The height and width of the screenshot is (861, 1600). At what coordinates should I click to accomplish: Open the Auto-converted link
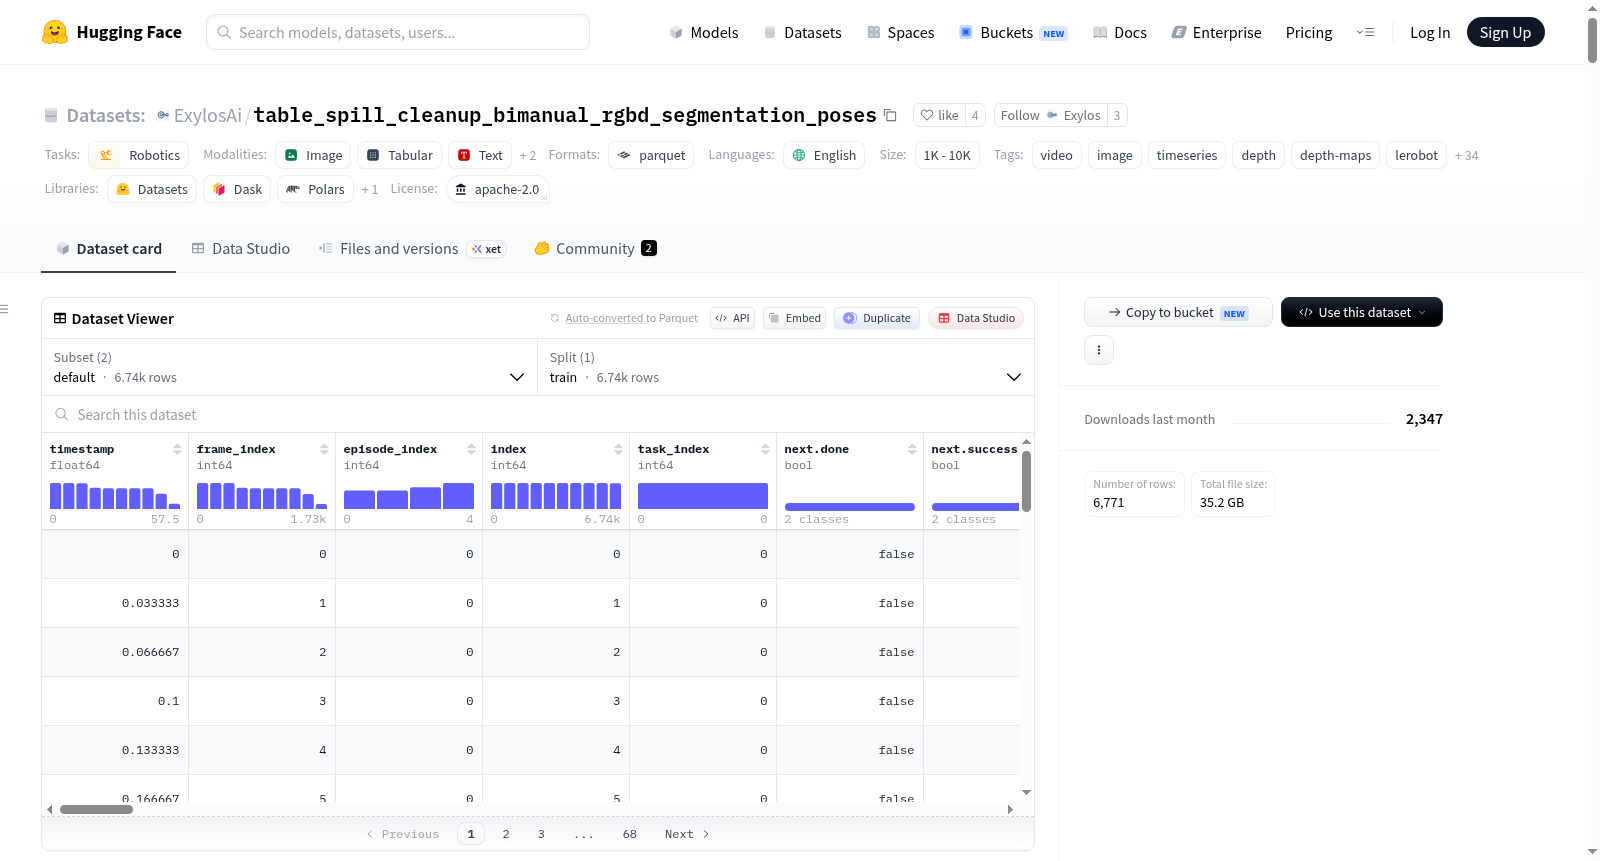pyautogui.click(x=604, y=318)
